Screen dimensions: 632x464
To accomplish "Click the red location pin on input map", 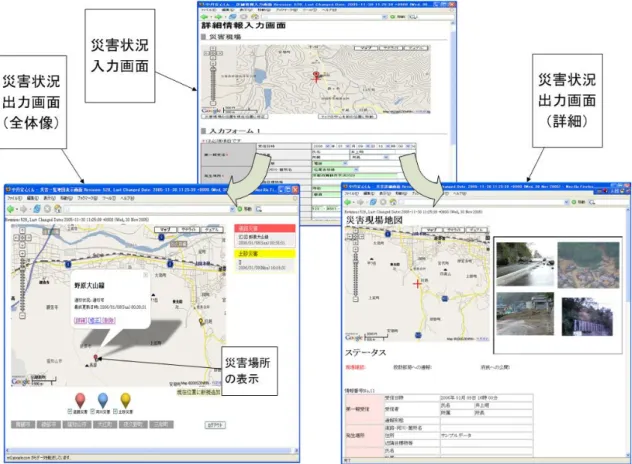I will 316,75.
